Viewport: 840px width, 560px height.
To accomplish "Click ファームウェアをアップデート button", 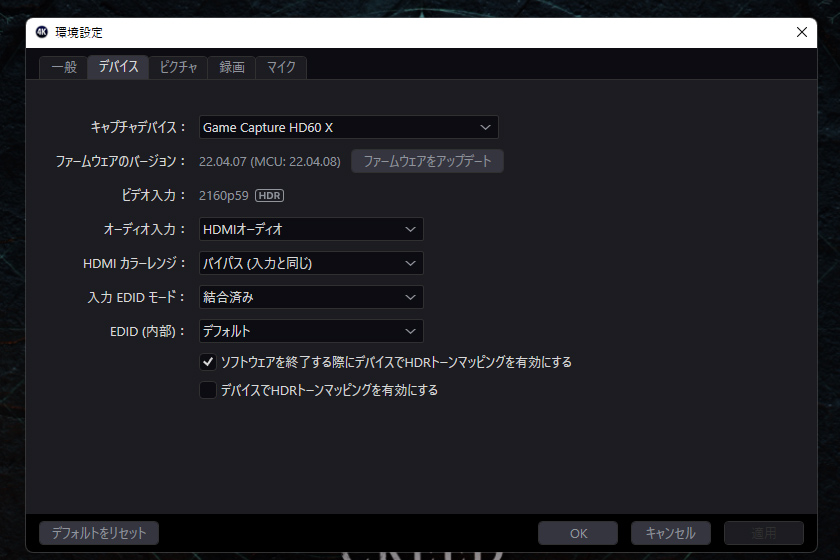I will tap(428, 161).
